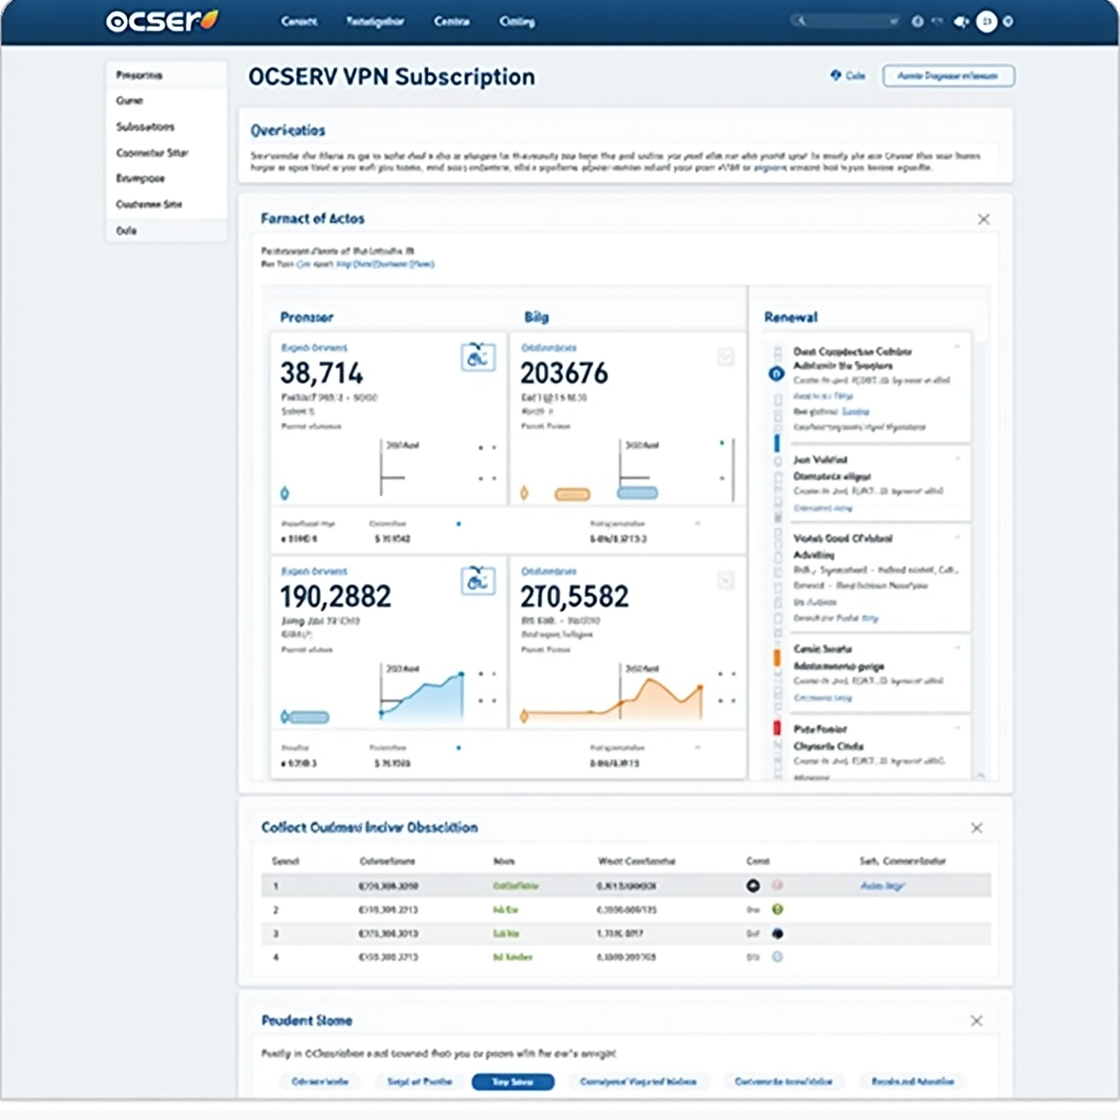Screen dimensions: 1120x1120
Task: Click the blue droplet icon in the 190,2882 card
Action: click(285, 716)
